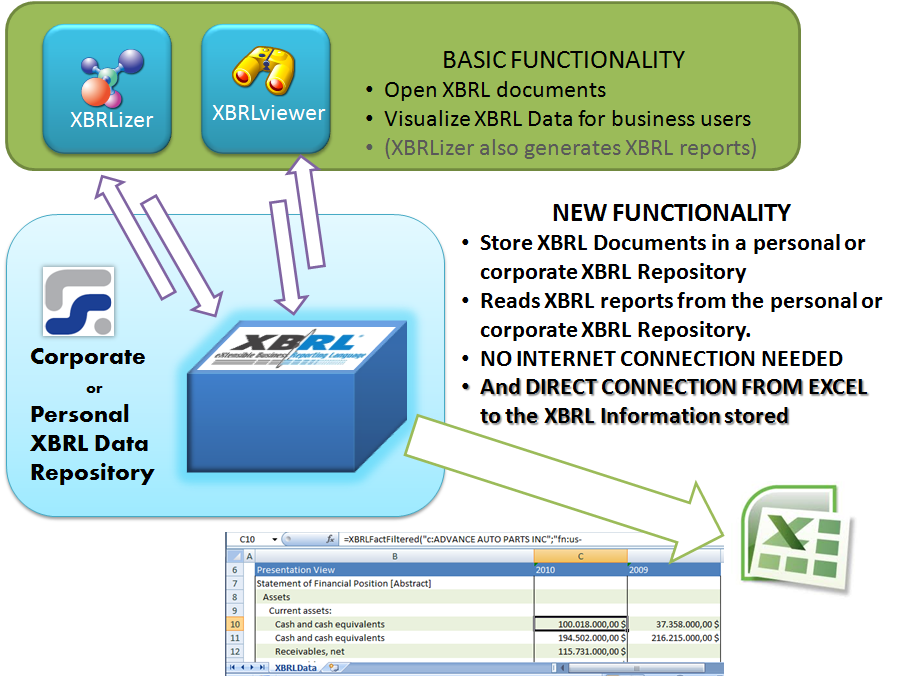Click Visualize XBRL Data for business users
This screenshot has width=904, height=677.
(567, 119)
